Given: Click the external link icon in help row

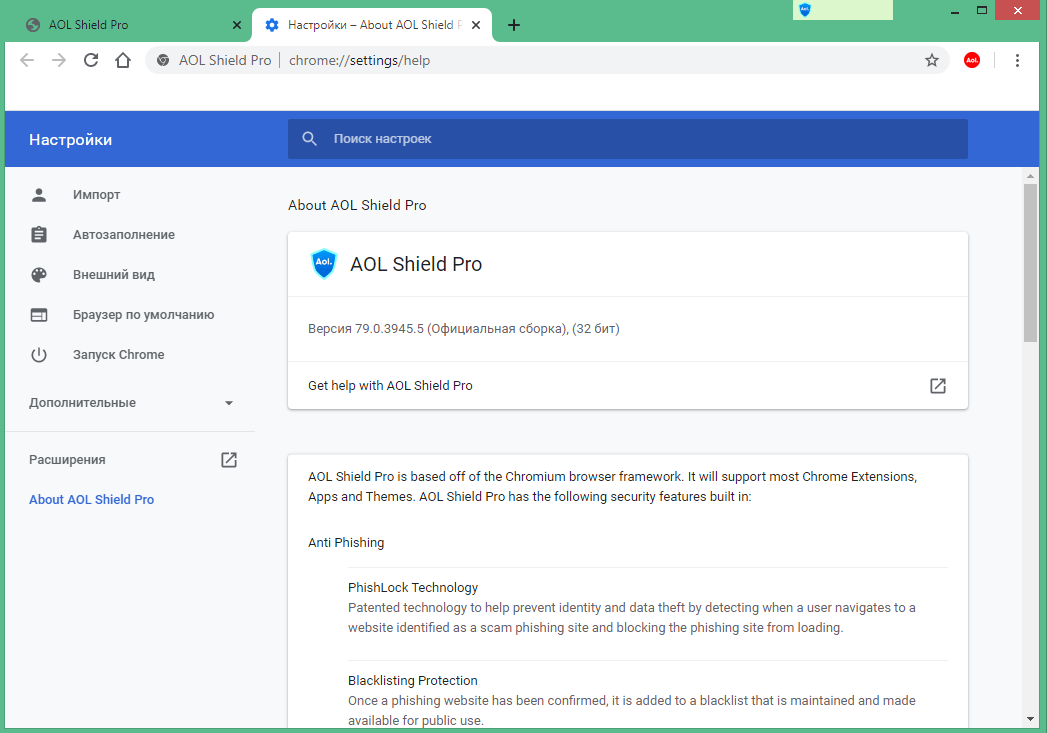Looking at the screenshot, I should (x=937, y=385).
